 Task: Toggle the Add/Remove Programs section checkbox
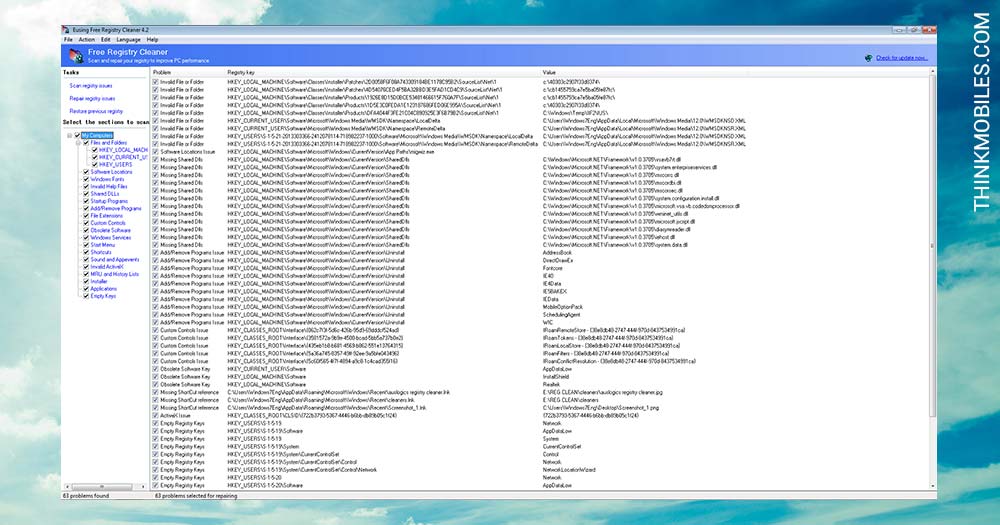(x=86, y=209)
